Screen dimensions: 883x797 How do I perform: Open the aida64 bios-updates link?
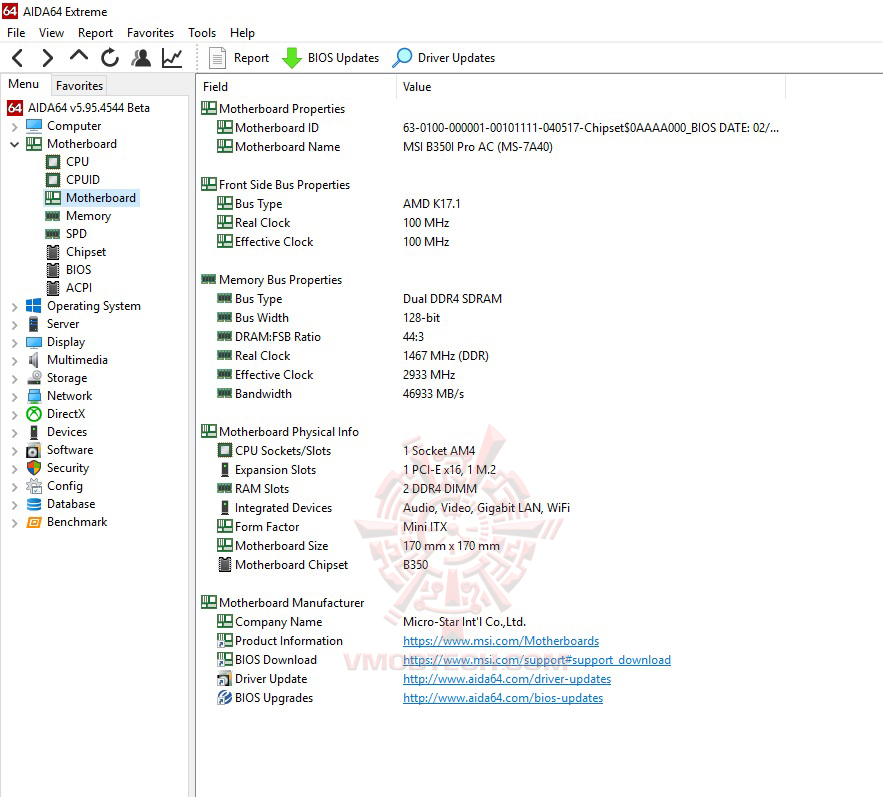coord(503,698)
